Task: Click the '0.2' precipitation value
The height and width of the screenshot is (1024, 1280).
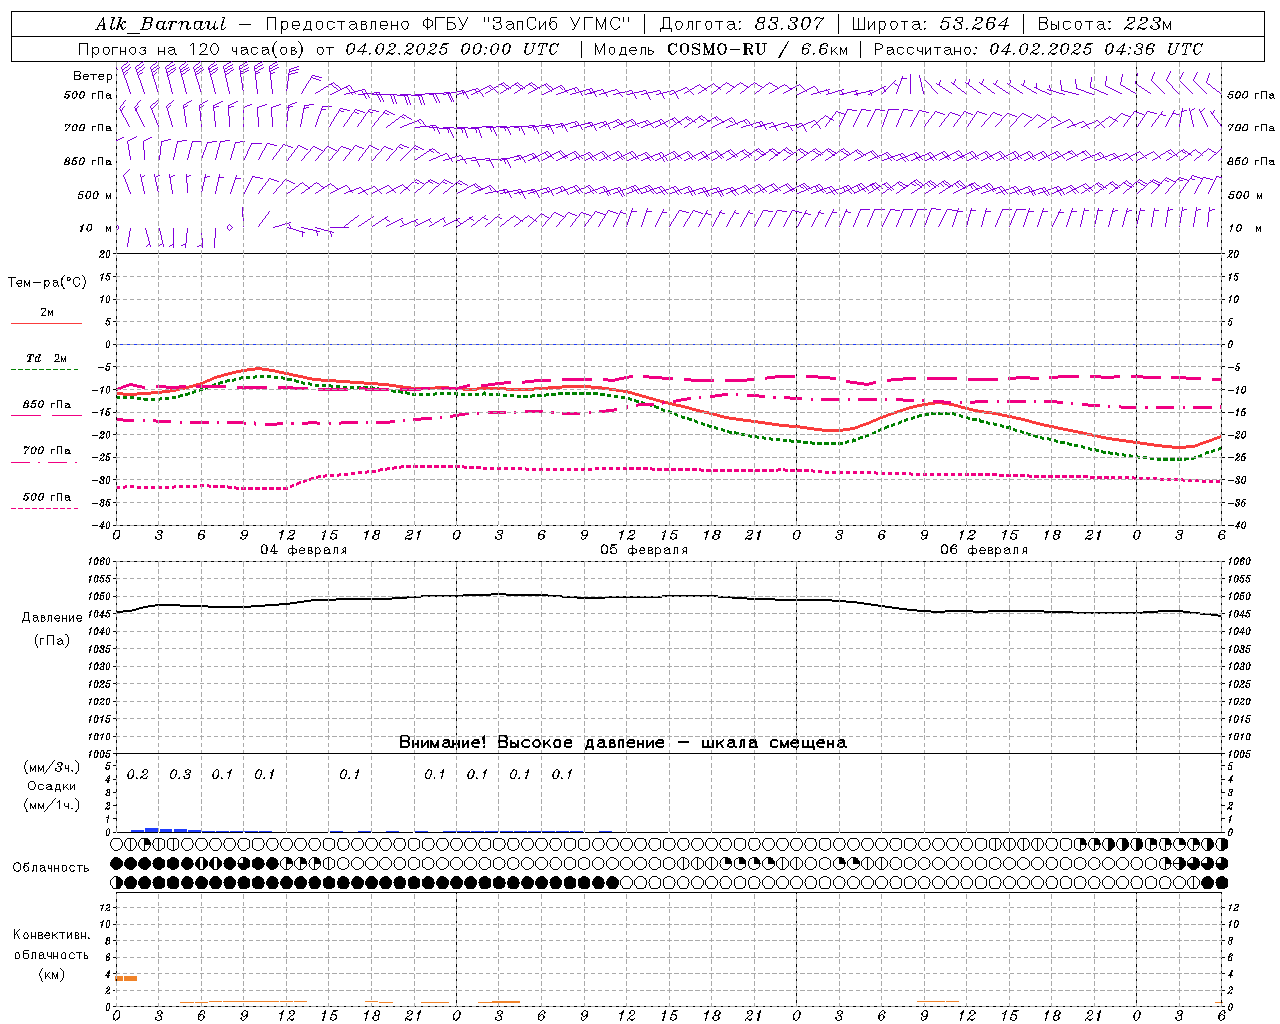Action: (x=138, y=774)
